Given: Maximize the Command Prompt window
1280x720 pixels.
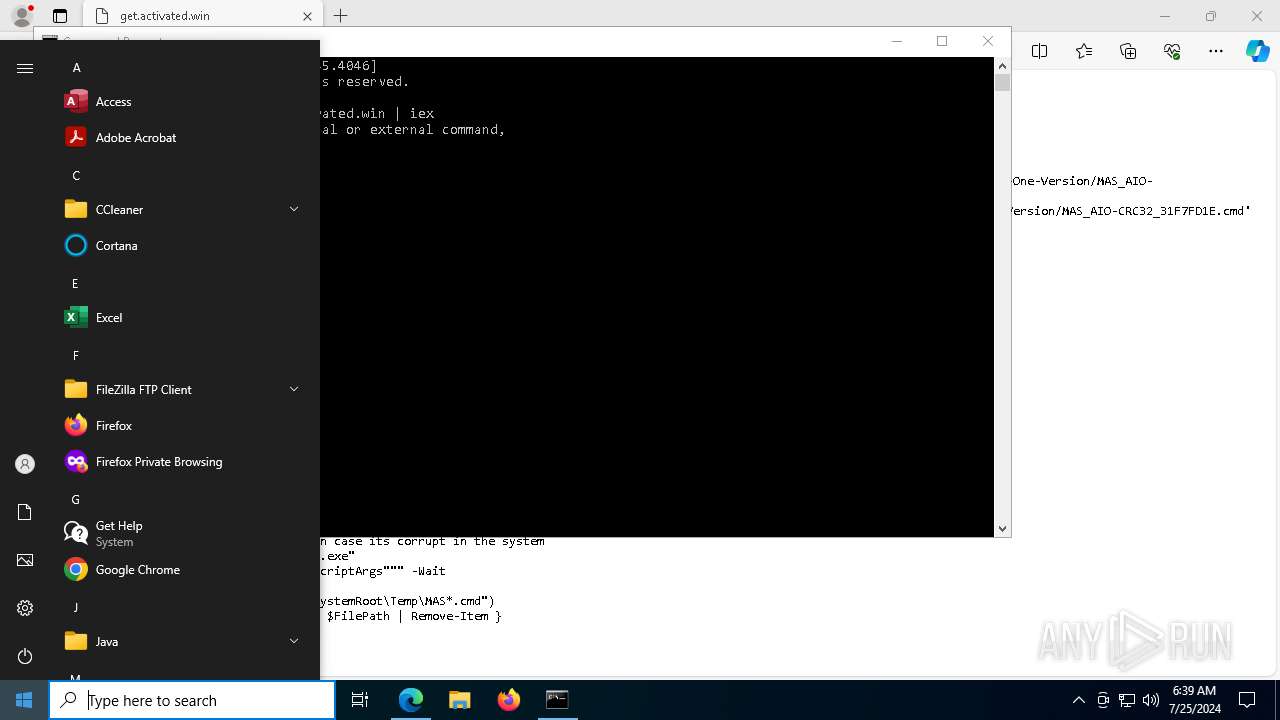Looking at the screenshot, I should 942,41.
